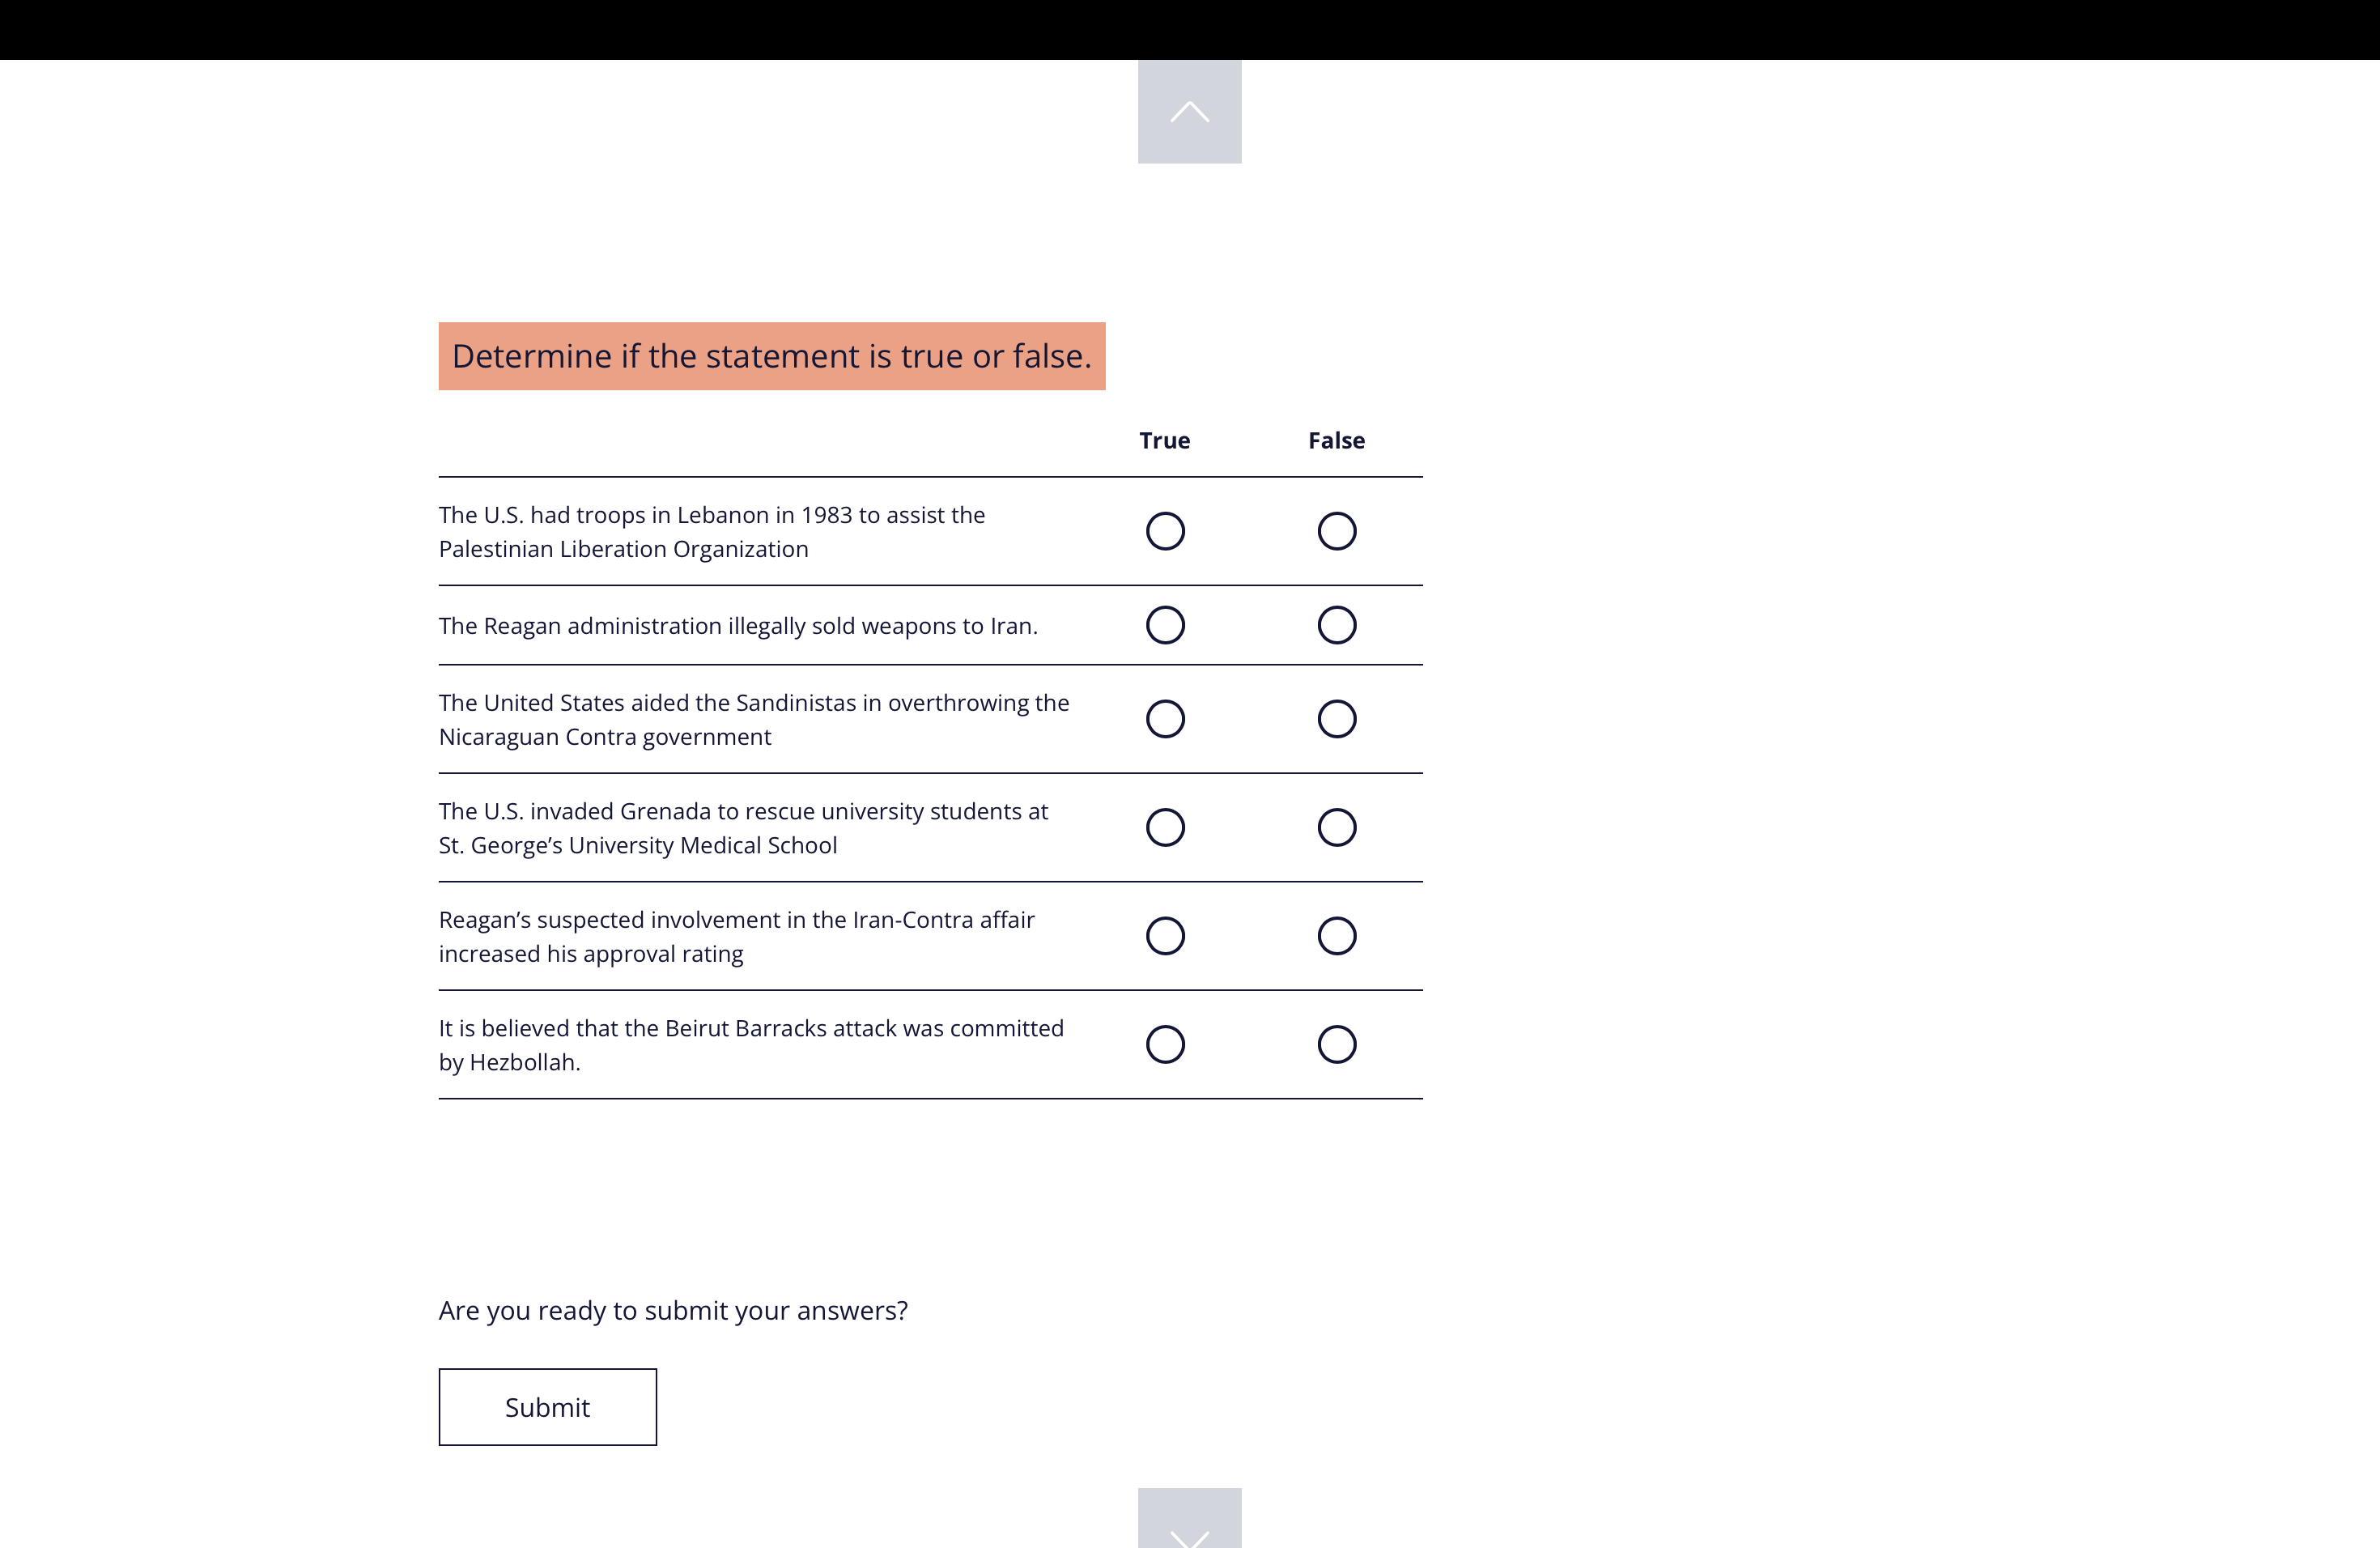Click the Beirut Barracks attack statement text
The image size is (2380, 1548).
pyautogui.click(x=750, y=1044)
